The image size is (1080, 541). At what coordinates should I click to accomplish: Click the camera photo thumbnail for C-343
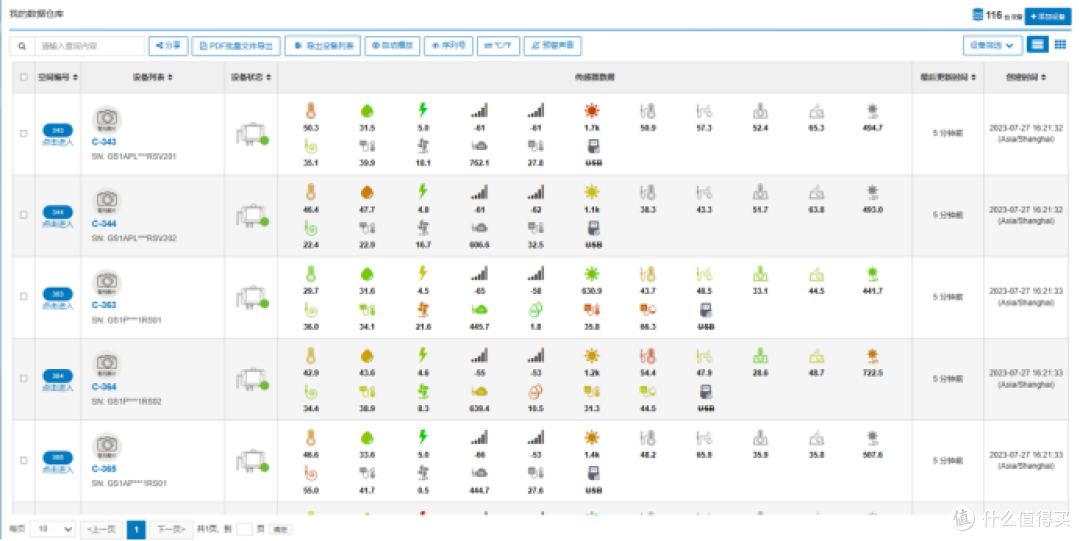point(107,118)
